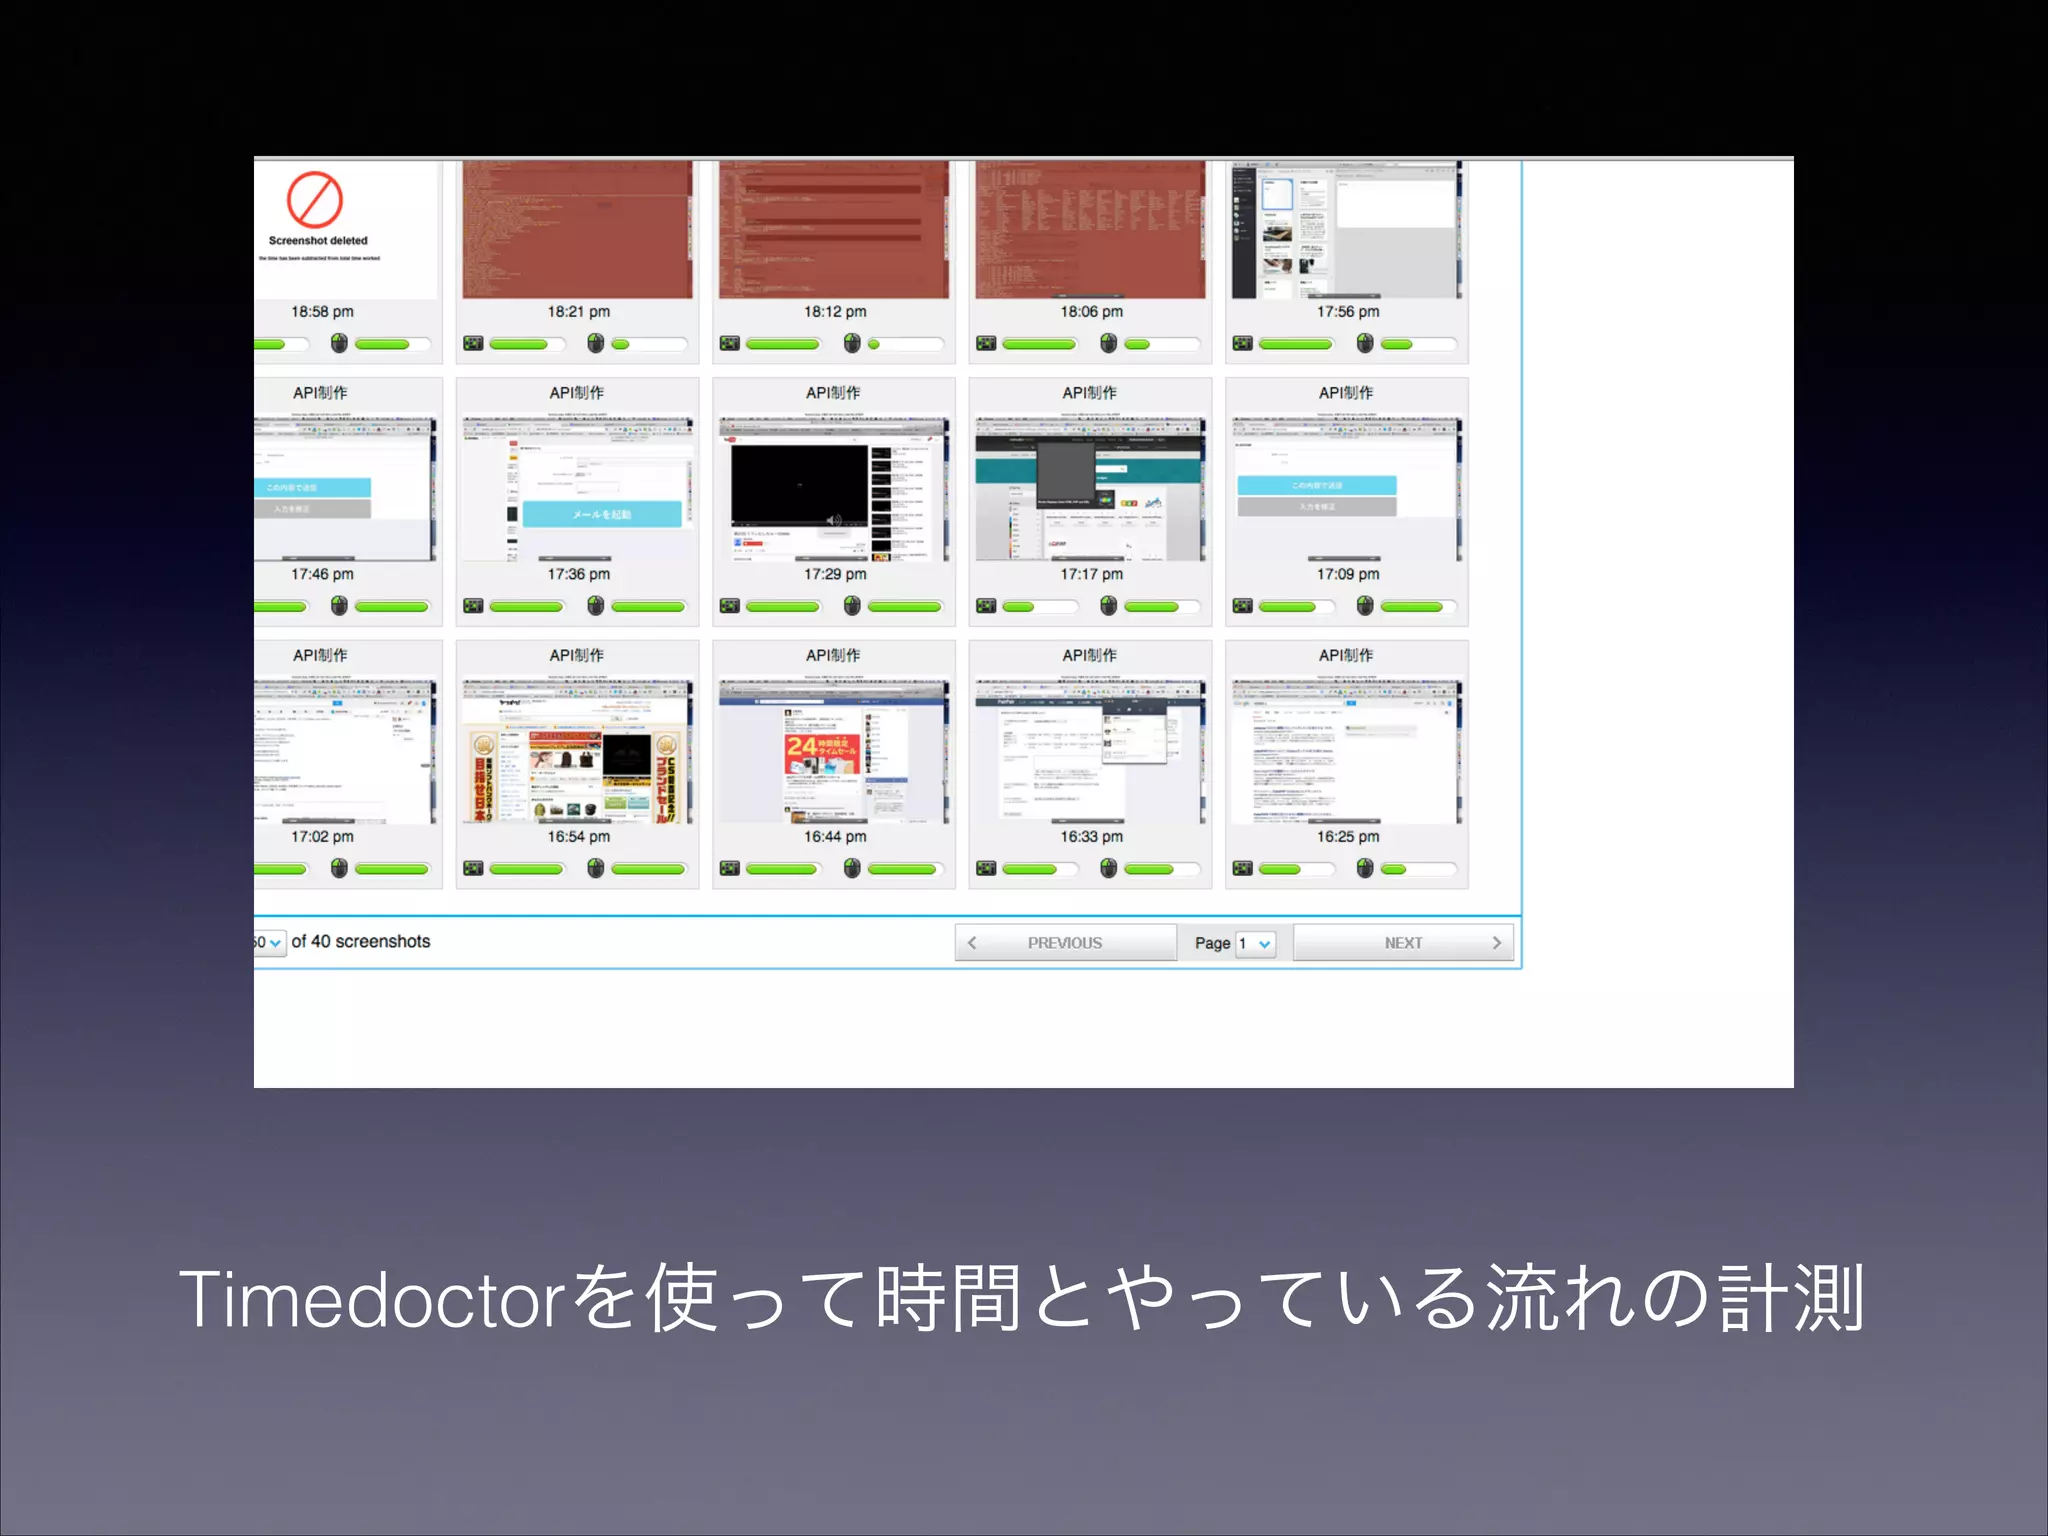Open the 17:36 pm screenshot thumbnail
The height and width of the screenshot is (1536, 2048).
[x=577, y=489]
